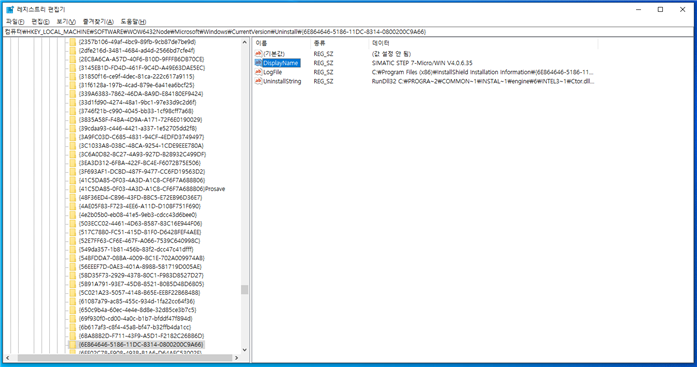Viewport: 697px width, 371px height.
Task: Click folder icon of {2dfe216d-3481-4684-ad4d-2566bd7cfe4f}
Action: point(72,51)
